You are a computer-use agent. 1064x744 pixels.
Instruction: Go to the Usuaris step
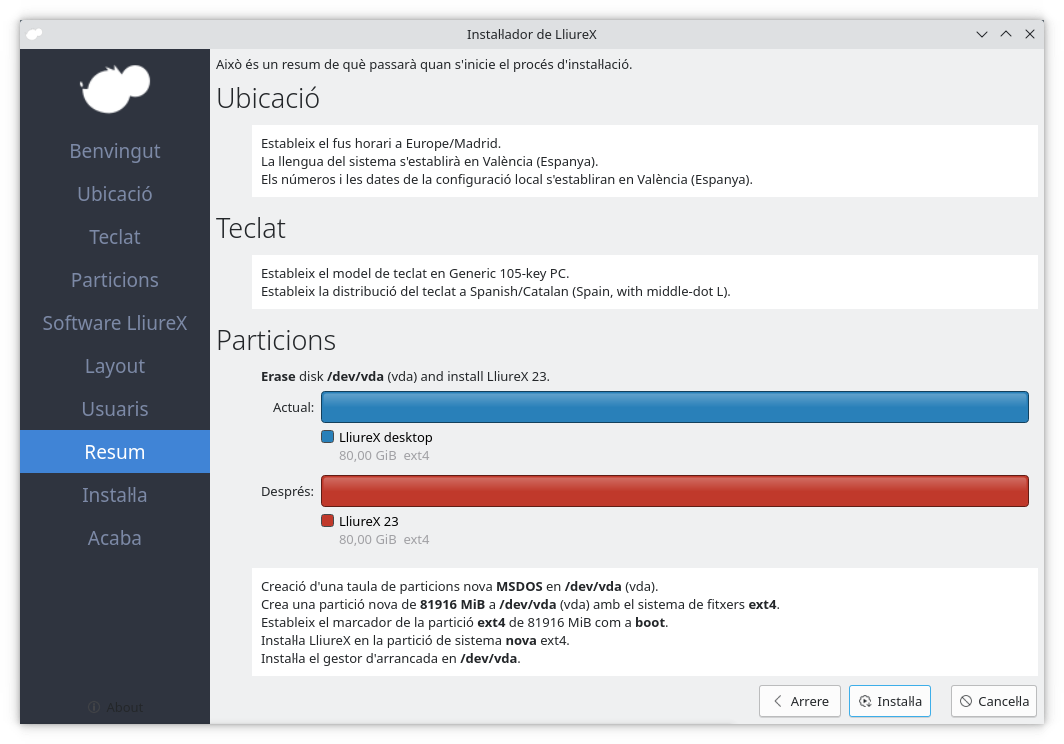point(115,409)
